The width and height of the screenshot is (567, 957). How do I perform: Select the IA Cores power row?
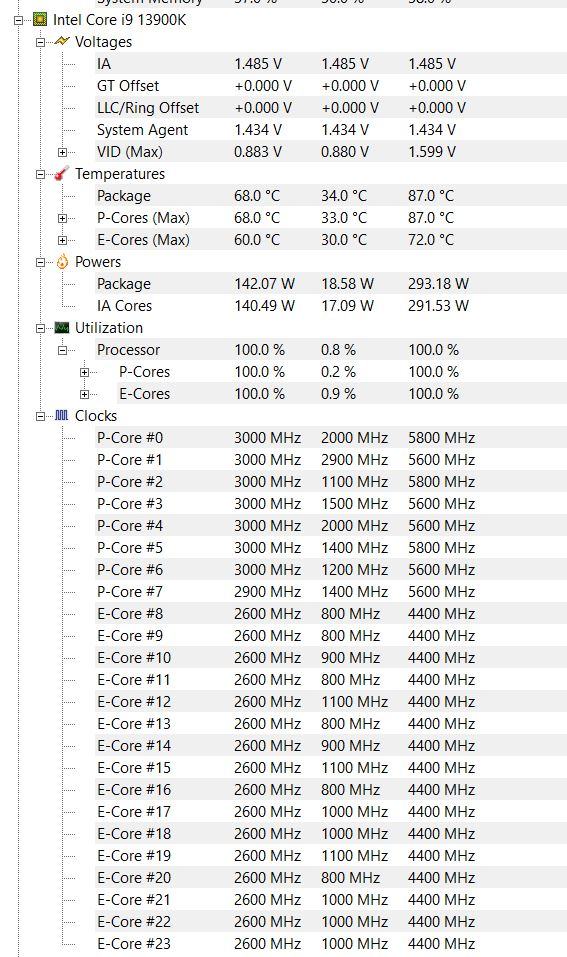click(331, 306)
